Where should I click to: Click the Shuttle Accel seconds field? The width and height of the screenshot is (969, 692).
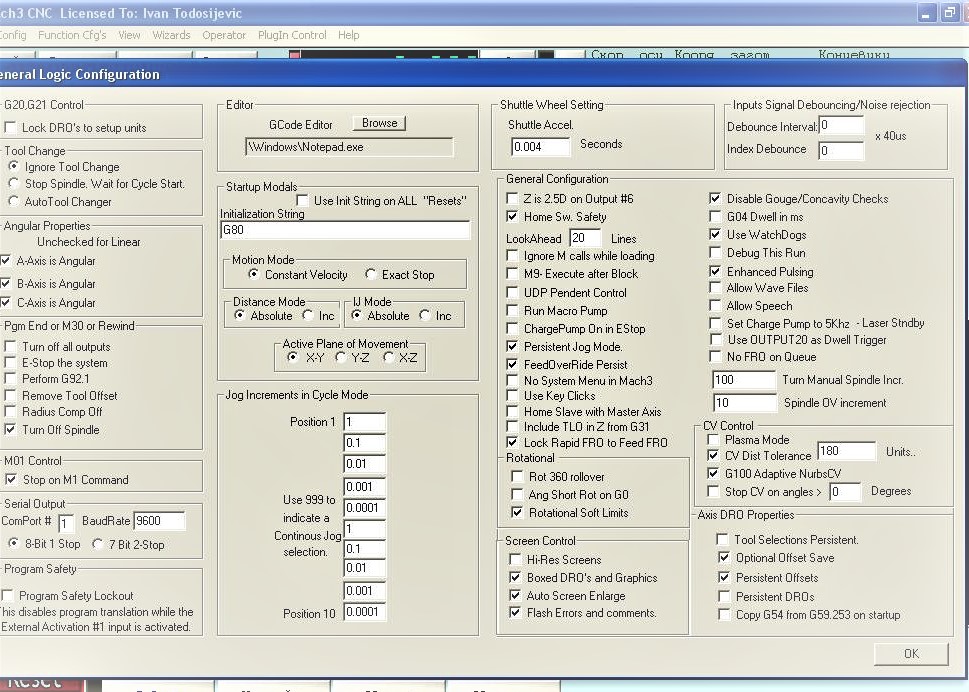coord(540,147)
